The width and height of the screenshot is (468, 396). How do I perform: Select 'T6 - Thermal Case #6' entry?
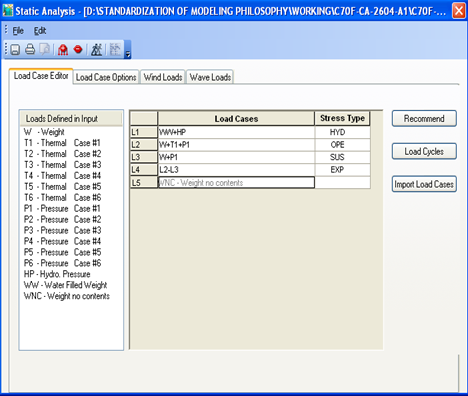(x=62, y=198)
